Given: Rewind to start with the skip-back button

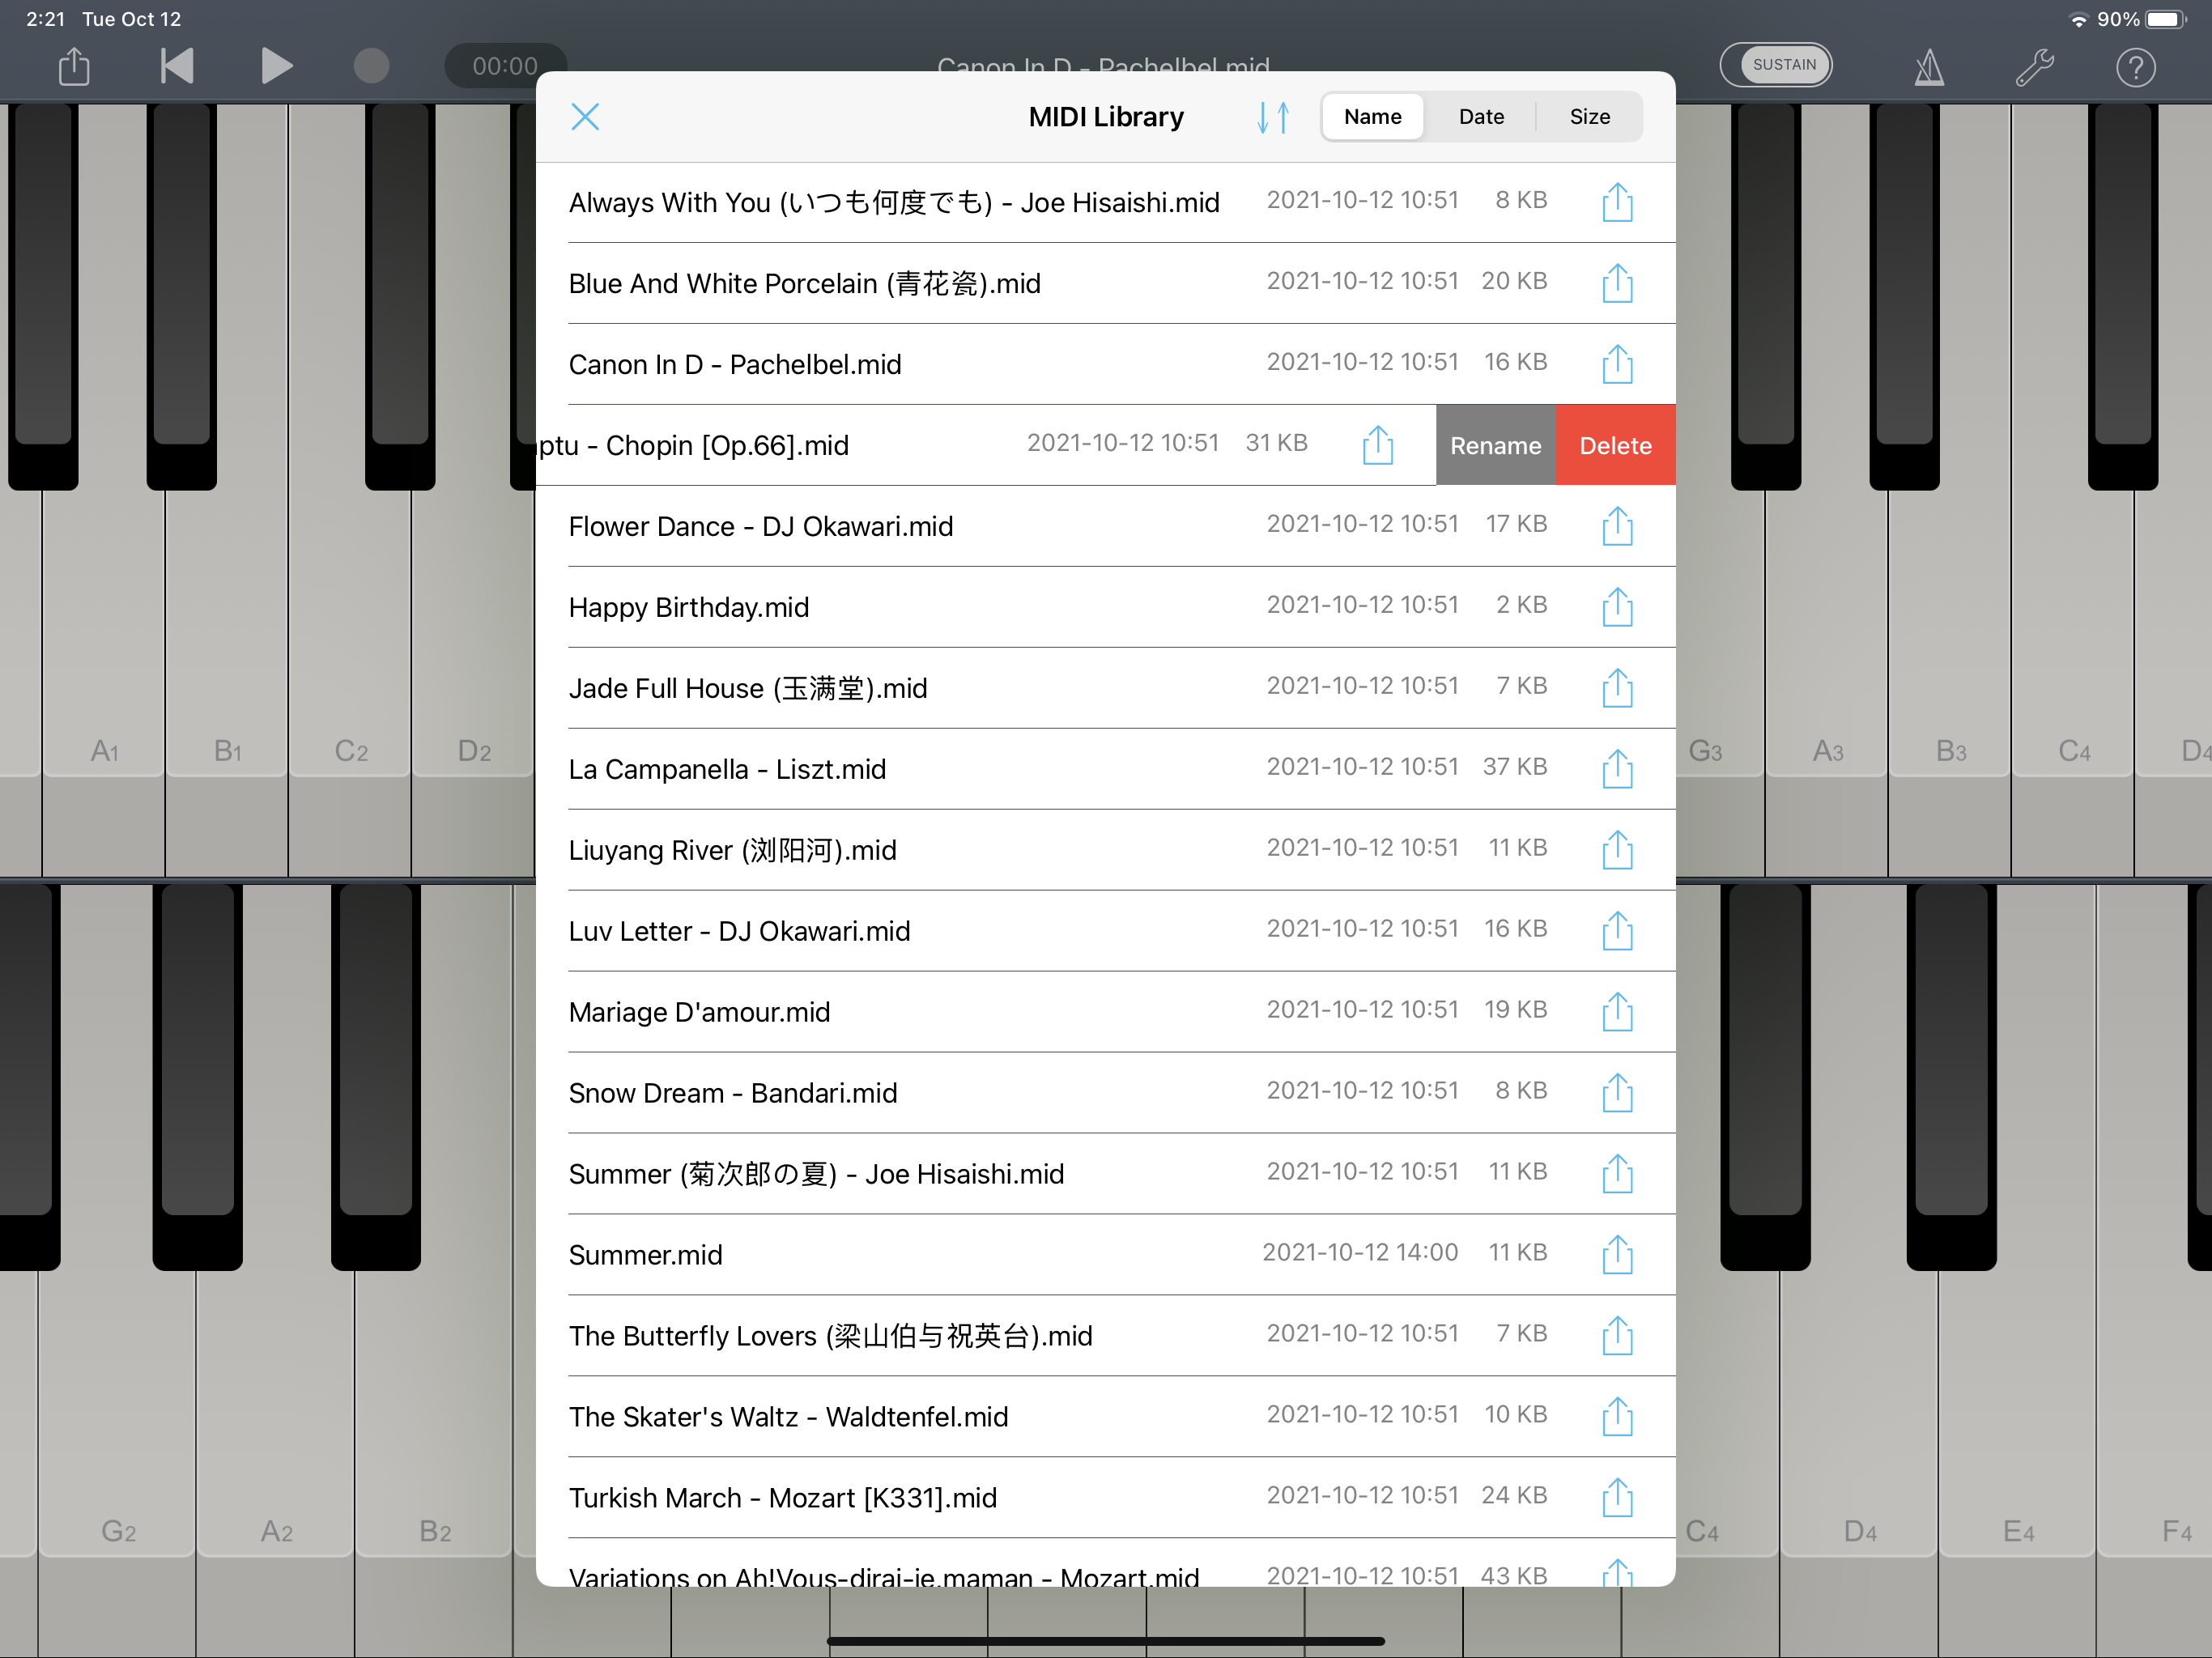Looking at the screenshot, I should 177,66.
